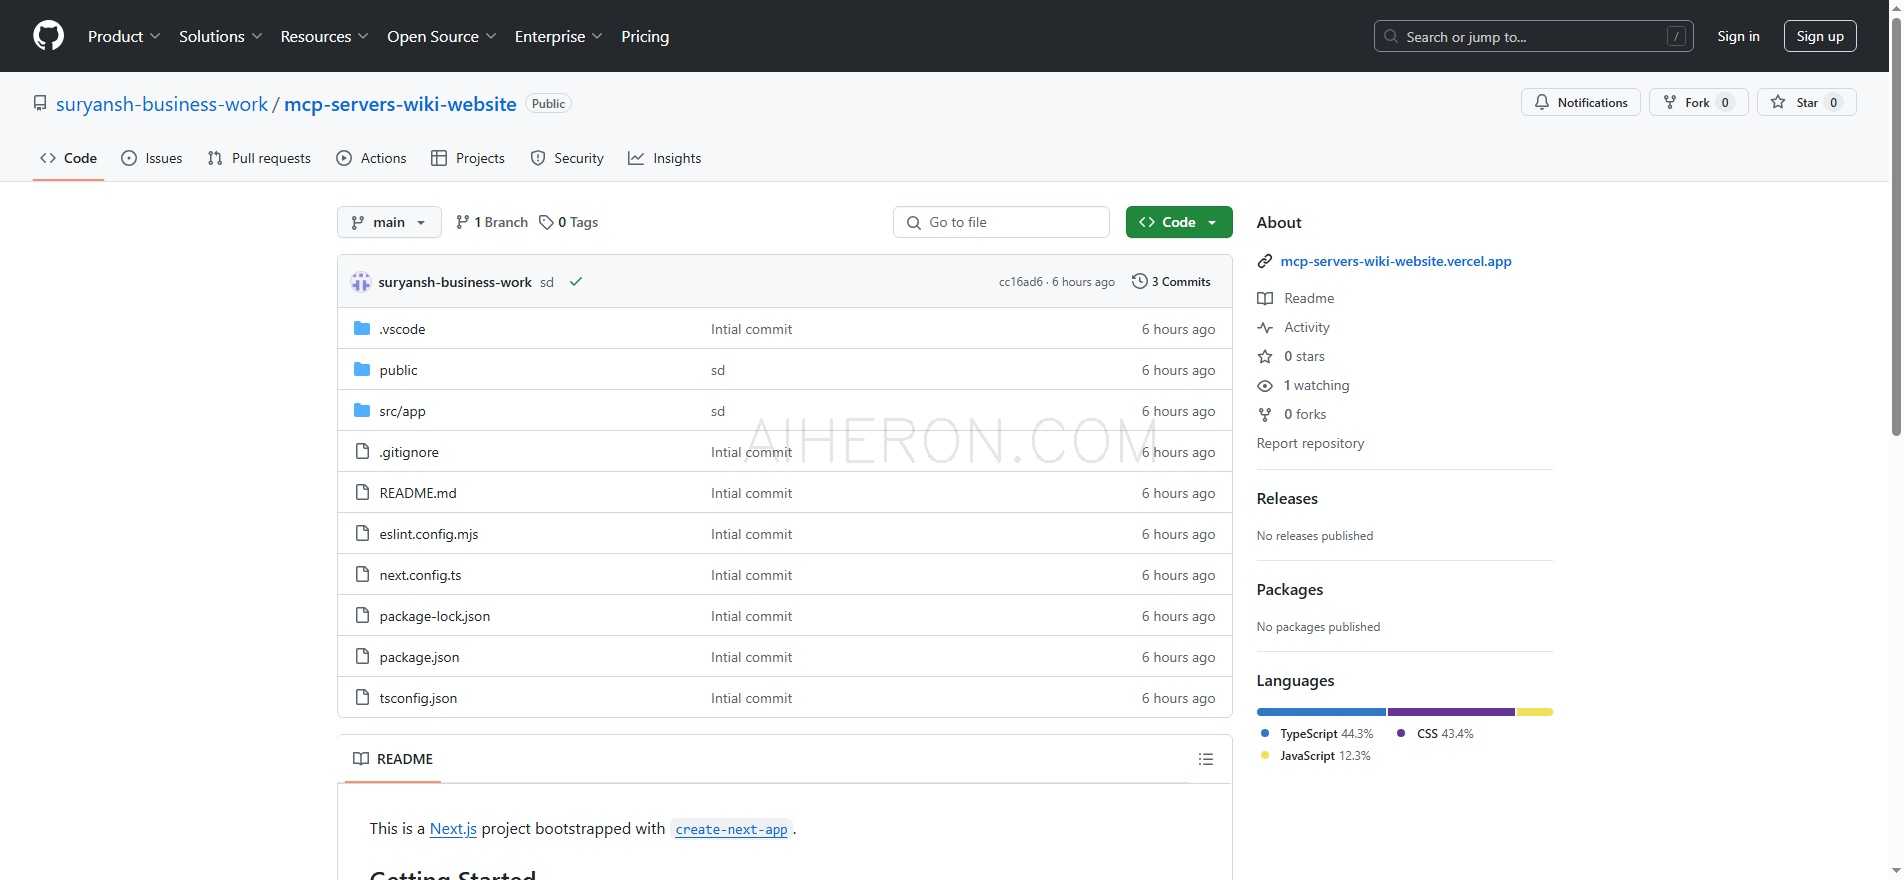Click the CSS purple language bar segment
This screenshot has height=880, width=1904.
tap(1451, 712)
